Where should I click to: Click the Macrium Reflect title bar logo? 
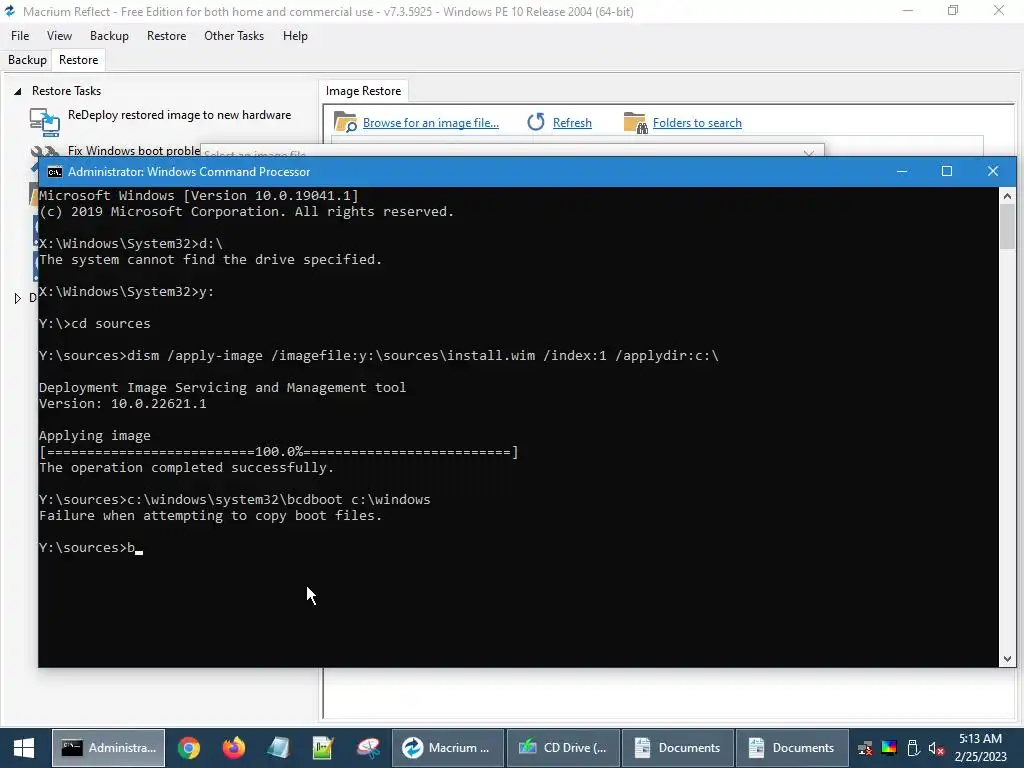(10, 11)
